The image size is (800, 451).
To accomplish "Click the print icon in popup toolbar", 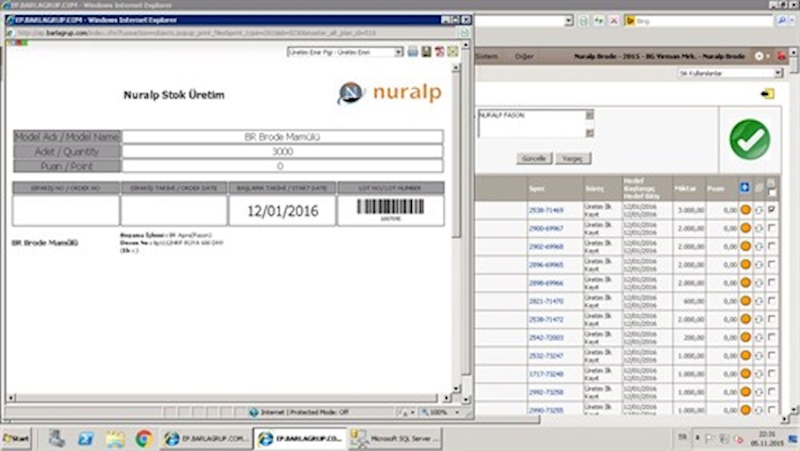I will (412, 52).
